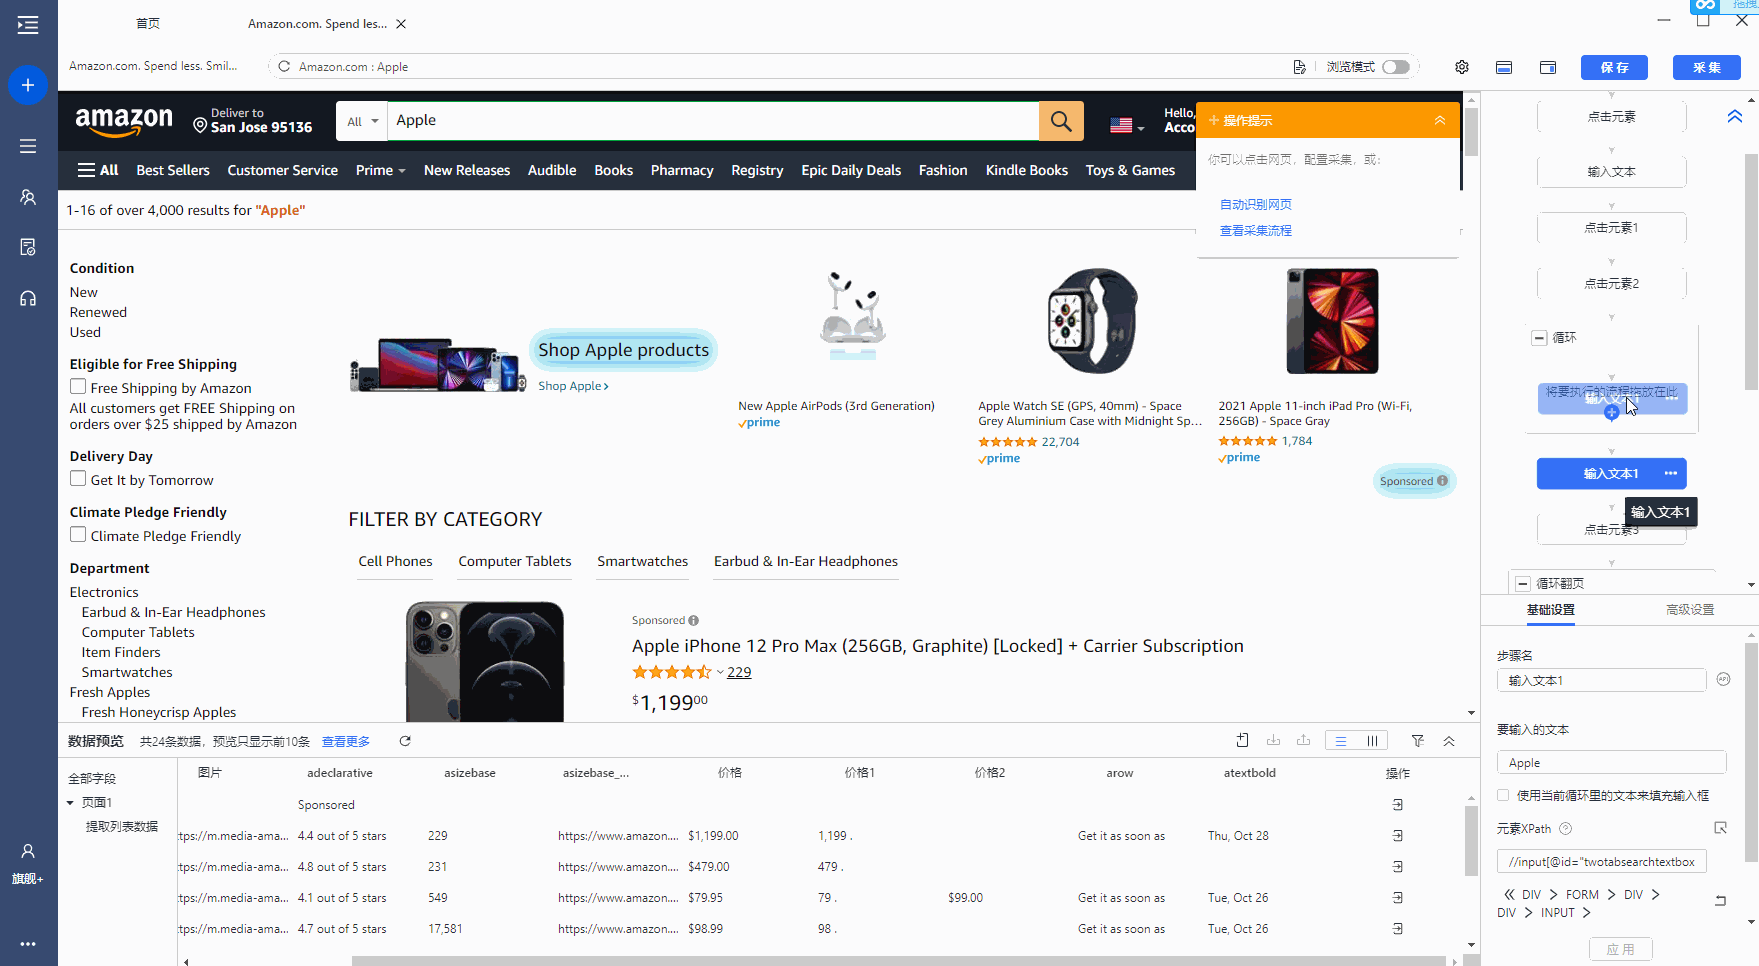Open the customer support headset icon
Viewport: 1759px width, 966px height.
point(28,298)
